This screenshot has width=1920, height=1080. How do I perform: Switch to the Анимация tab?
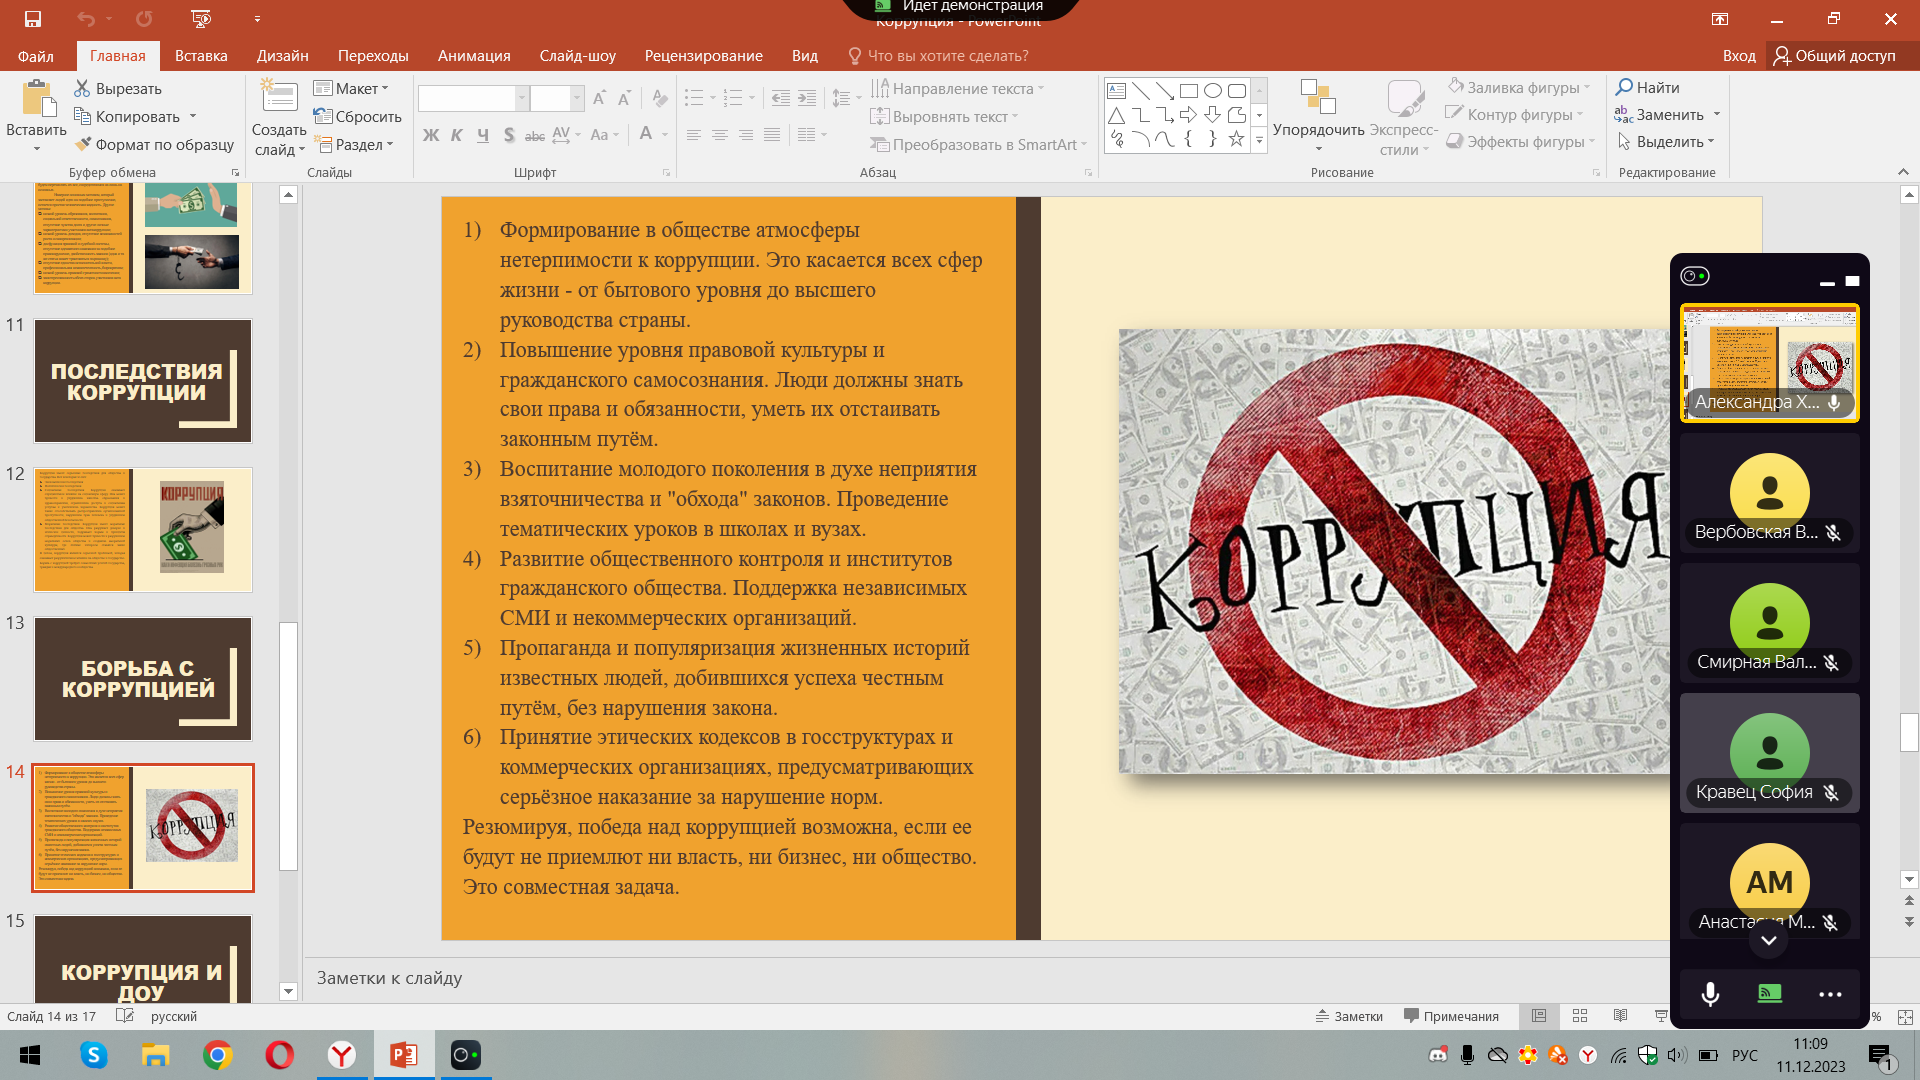[x=474, y=56]
